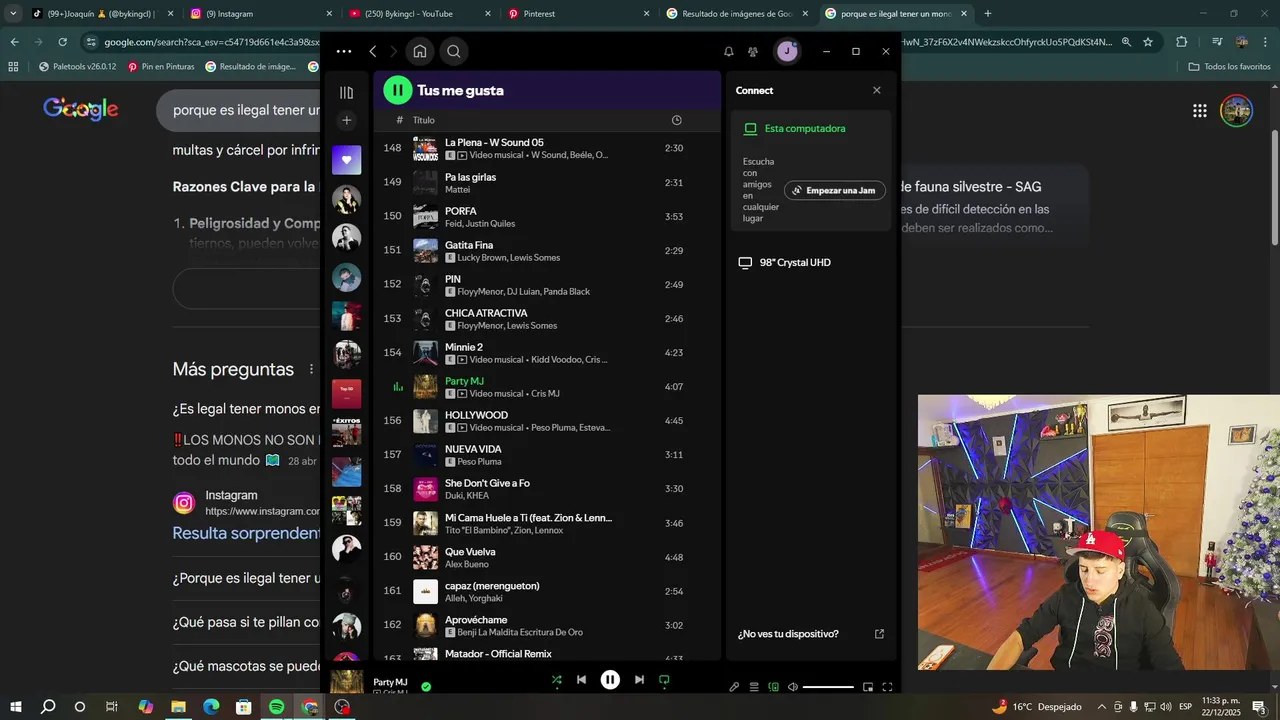
Task: Open Windows notification center icon
Action: coord(1259,707)
